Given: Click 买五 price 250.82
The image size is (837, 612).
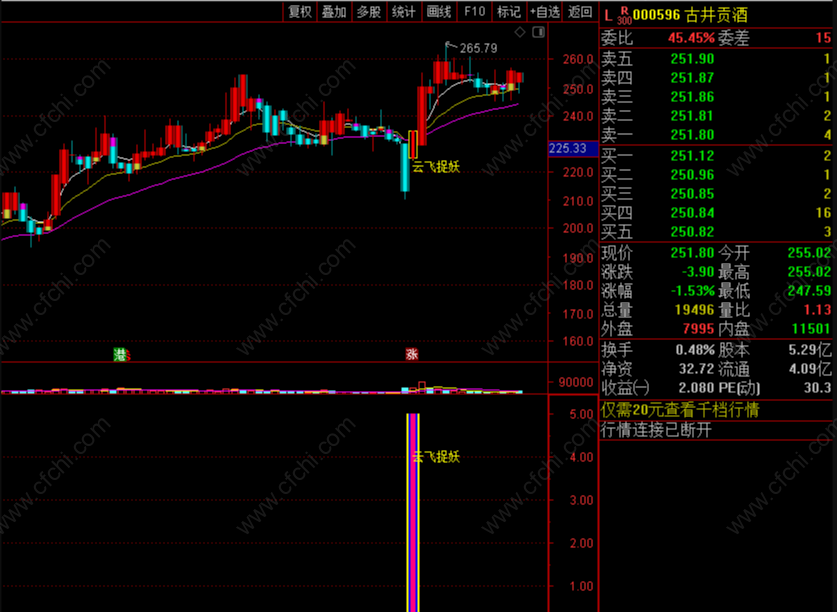Looking at the screenshot, I should 692,232.
